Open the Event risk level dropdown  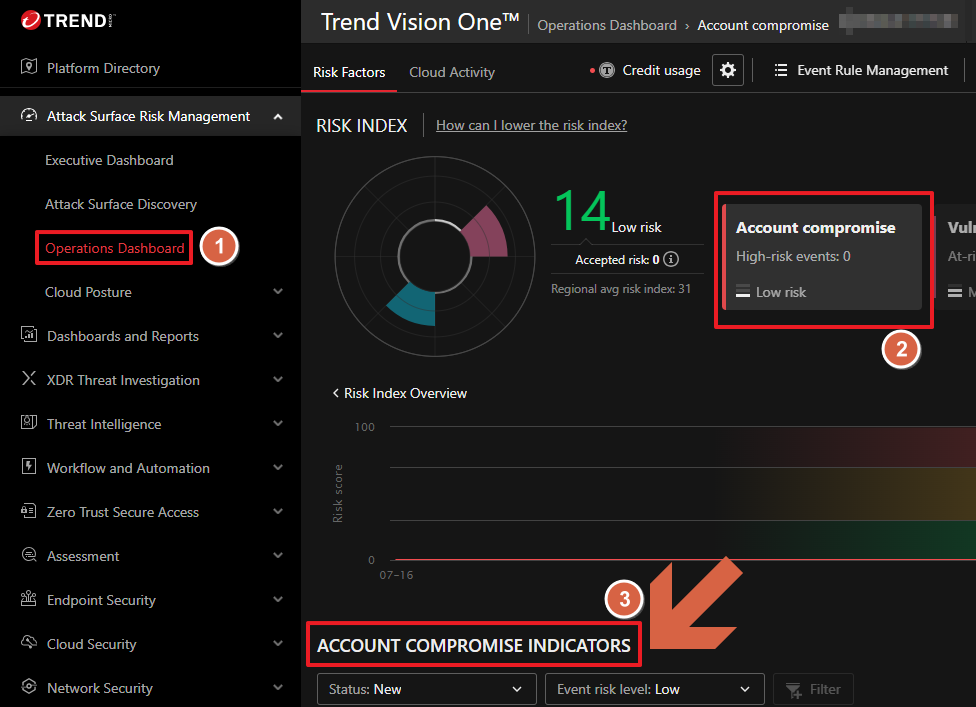click(654, 689)
